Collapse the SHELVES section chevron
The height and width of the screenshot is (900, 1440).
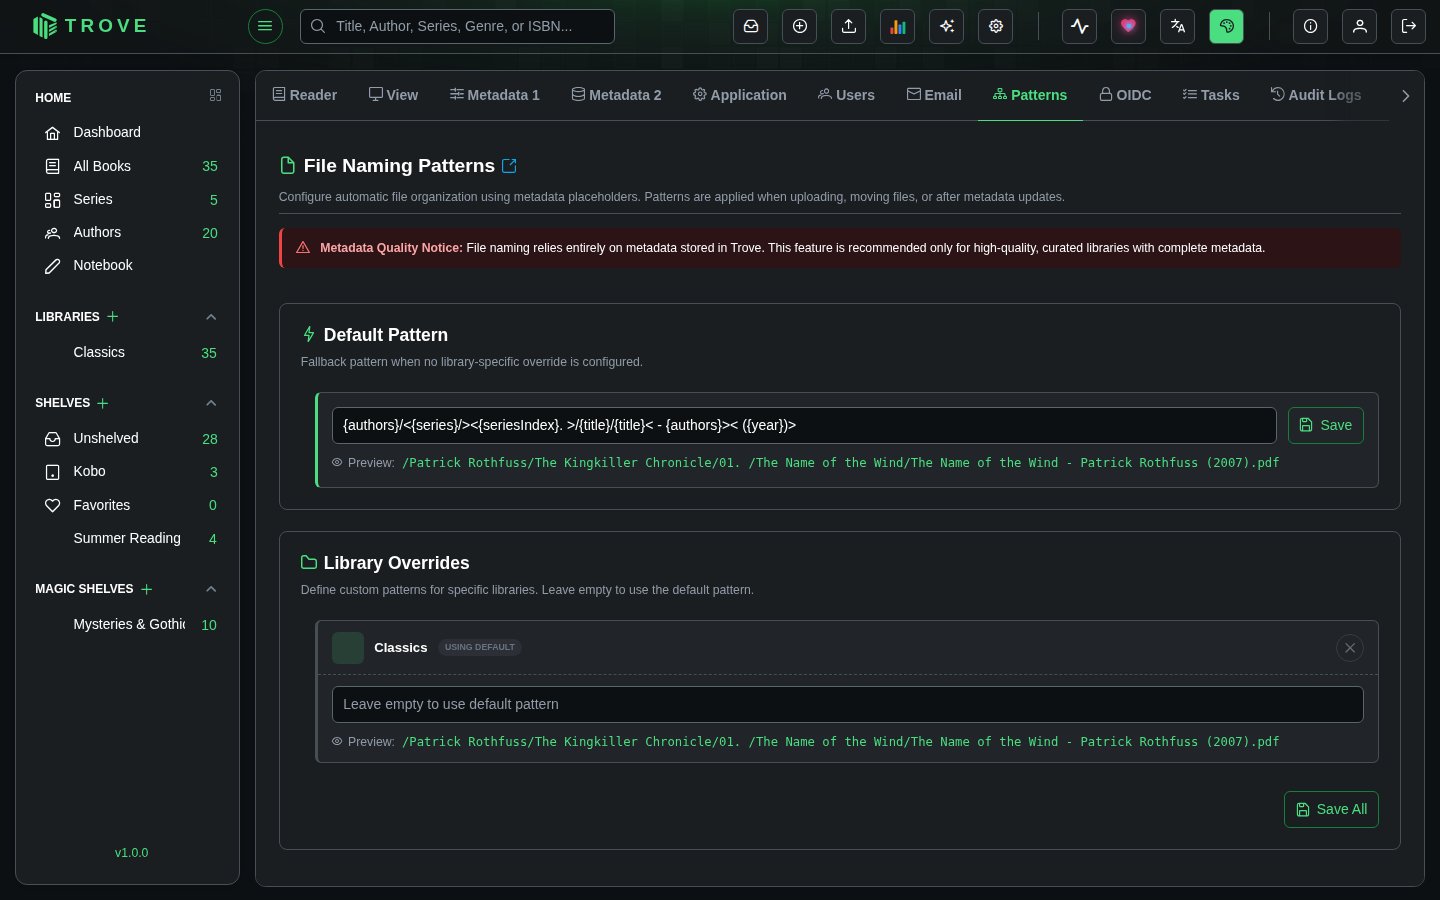tap(211, 403)
